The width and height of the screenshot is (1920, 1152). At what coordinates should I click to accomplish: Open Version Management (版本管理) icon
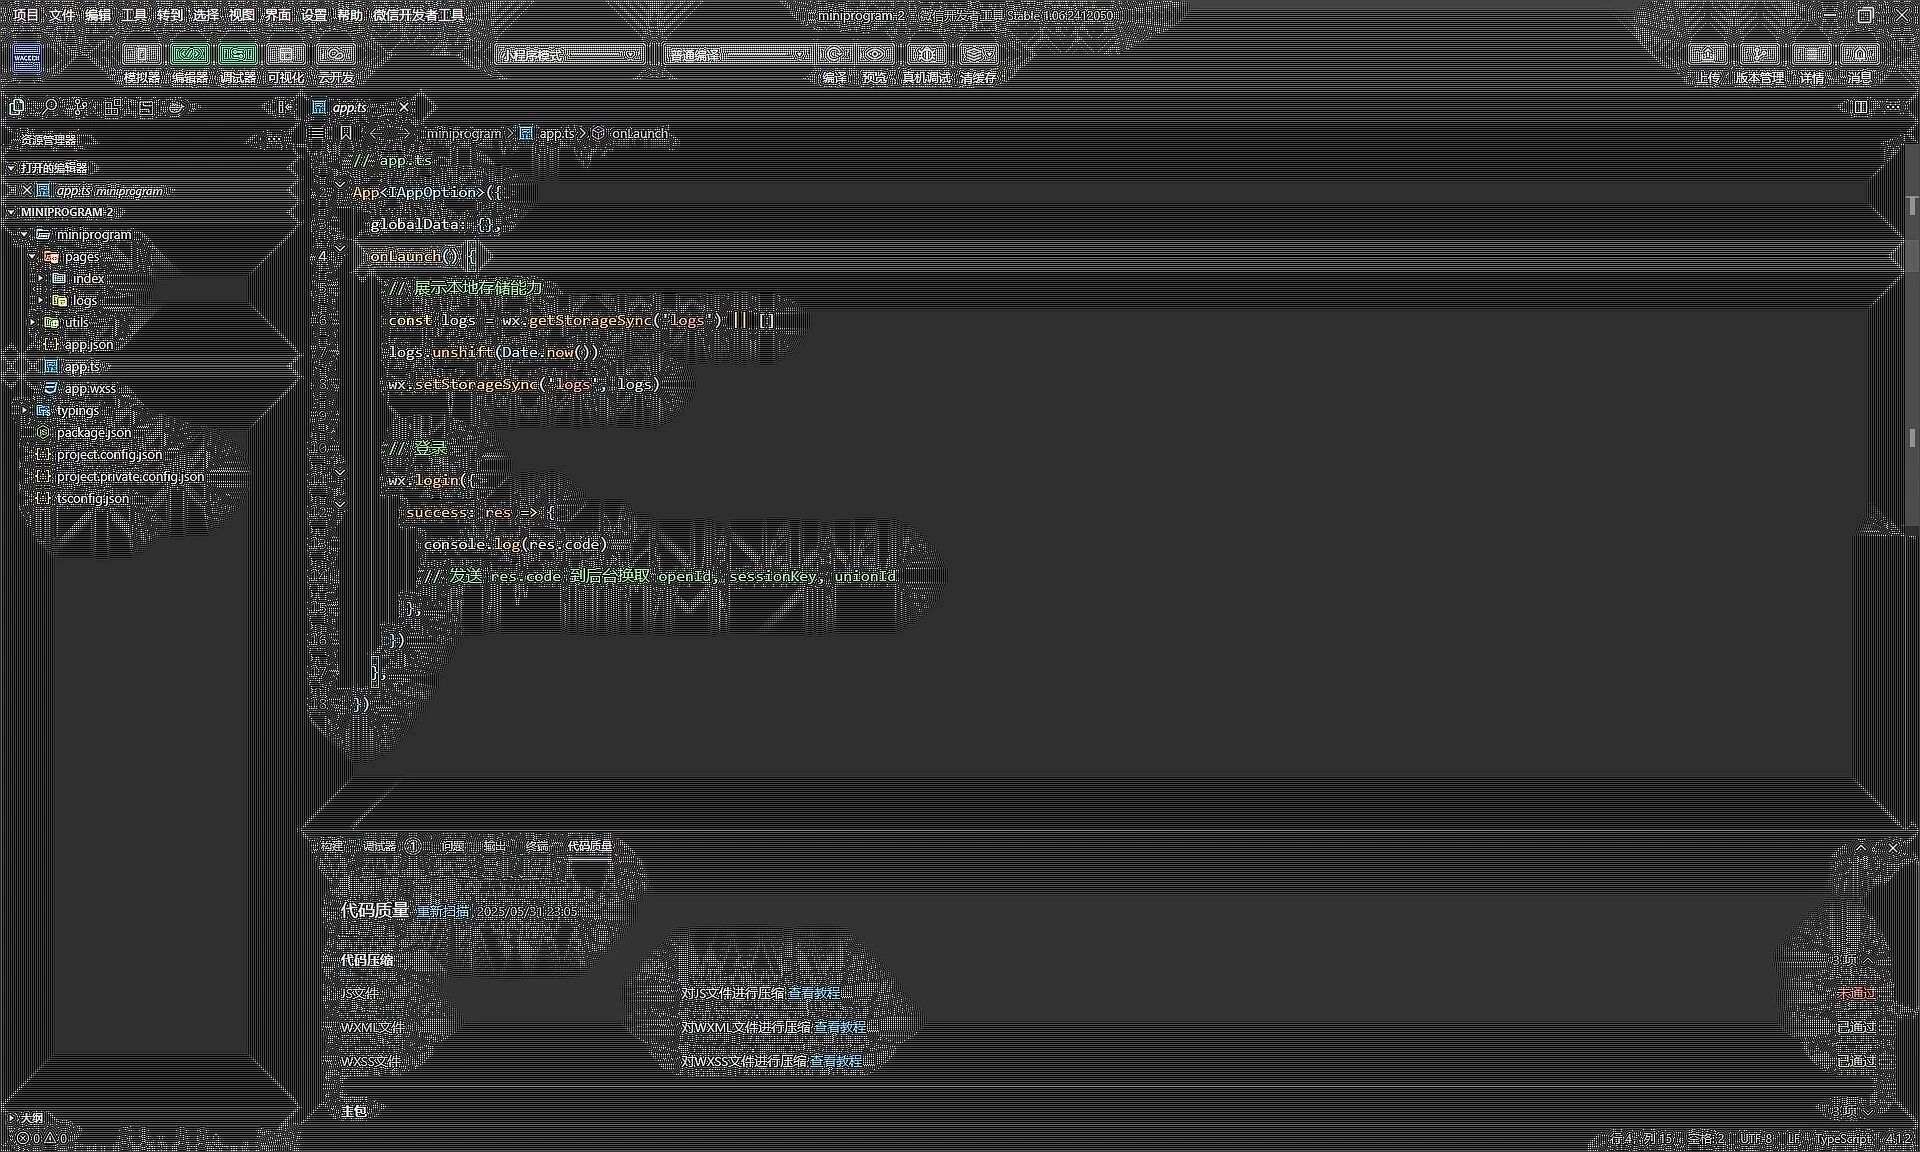point(1759,54)
